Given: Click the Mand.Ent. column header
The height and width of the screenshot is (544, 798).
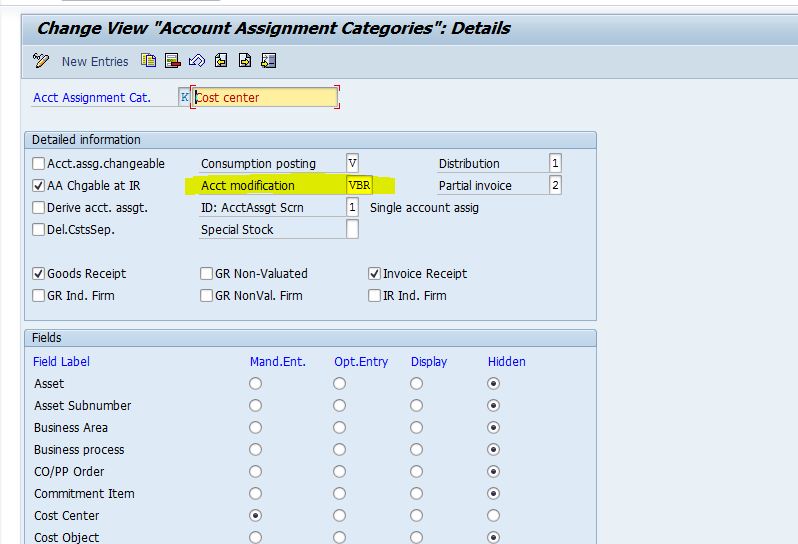Looking at the screenshot, I should [278, 361].
